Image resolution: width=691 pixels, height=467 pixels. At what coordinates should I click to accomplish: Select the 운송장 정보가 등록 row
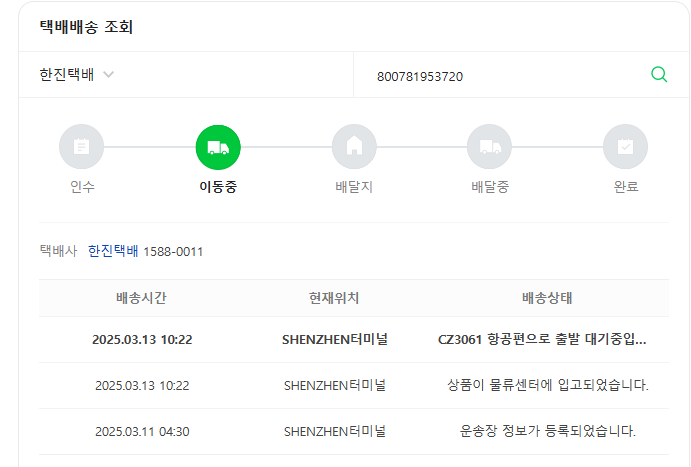tap(354, 431)
